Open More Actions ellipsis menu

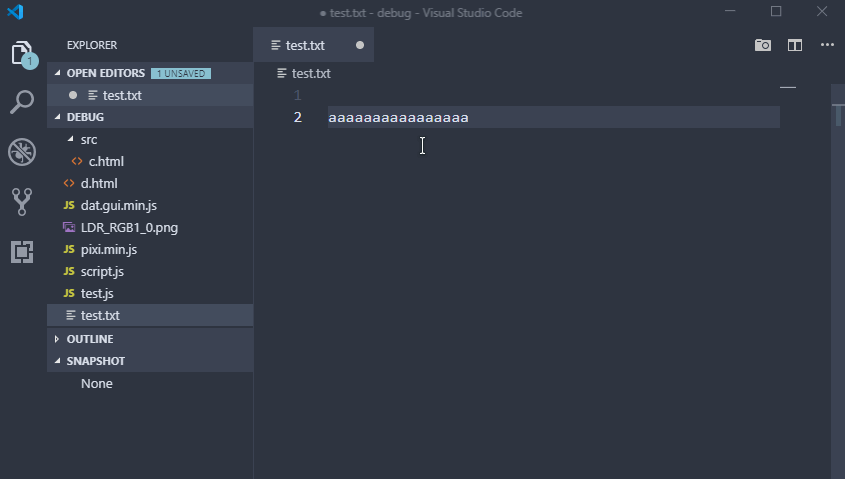pos(827,45)
